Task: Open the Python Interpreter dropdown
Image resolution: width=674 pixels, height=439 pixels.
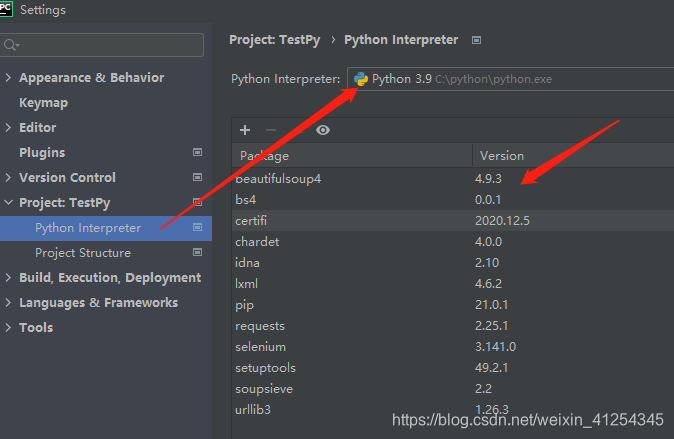Action: [510, 79]
